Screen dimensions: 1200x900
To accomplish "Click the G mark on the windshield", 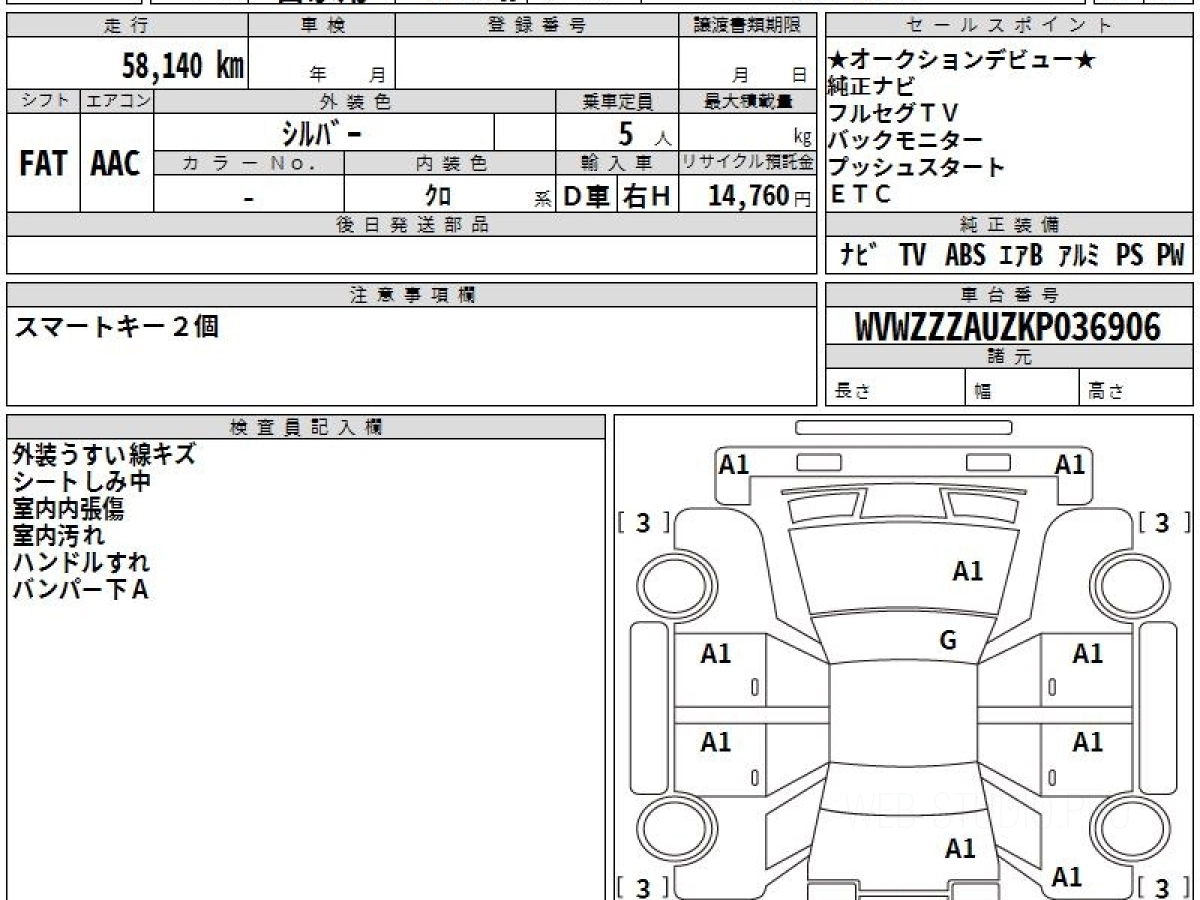I will click(948, 641).
